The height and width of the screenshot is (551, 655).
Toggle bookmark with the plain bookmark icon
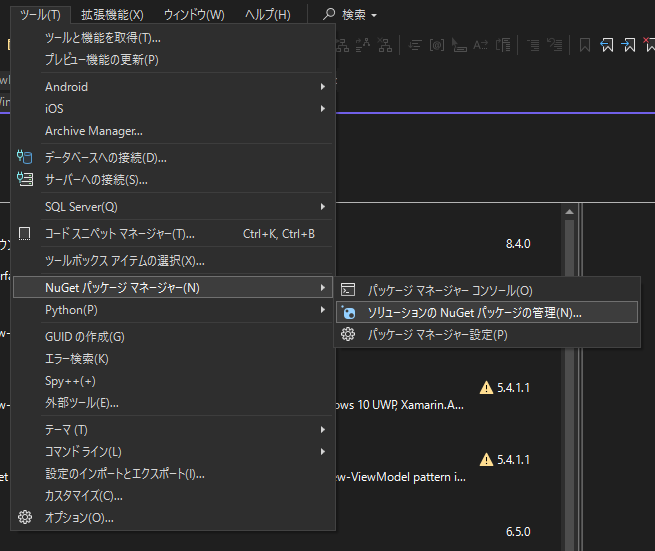(585, 45)
